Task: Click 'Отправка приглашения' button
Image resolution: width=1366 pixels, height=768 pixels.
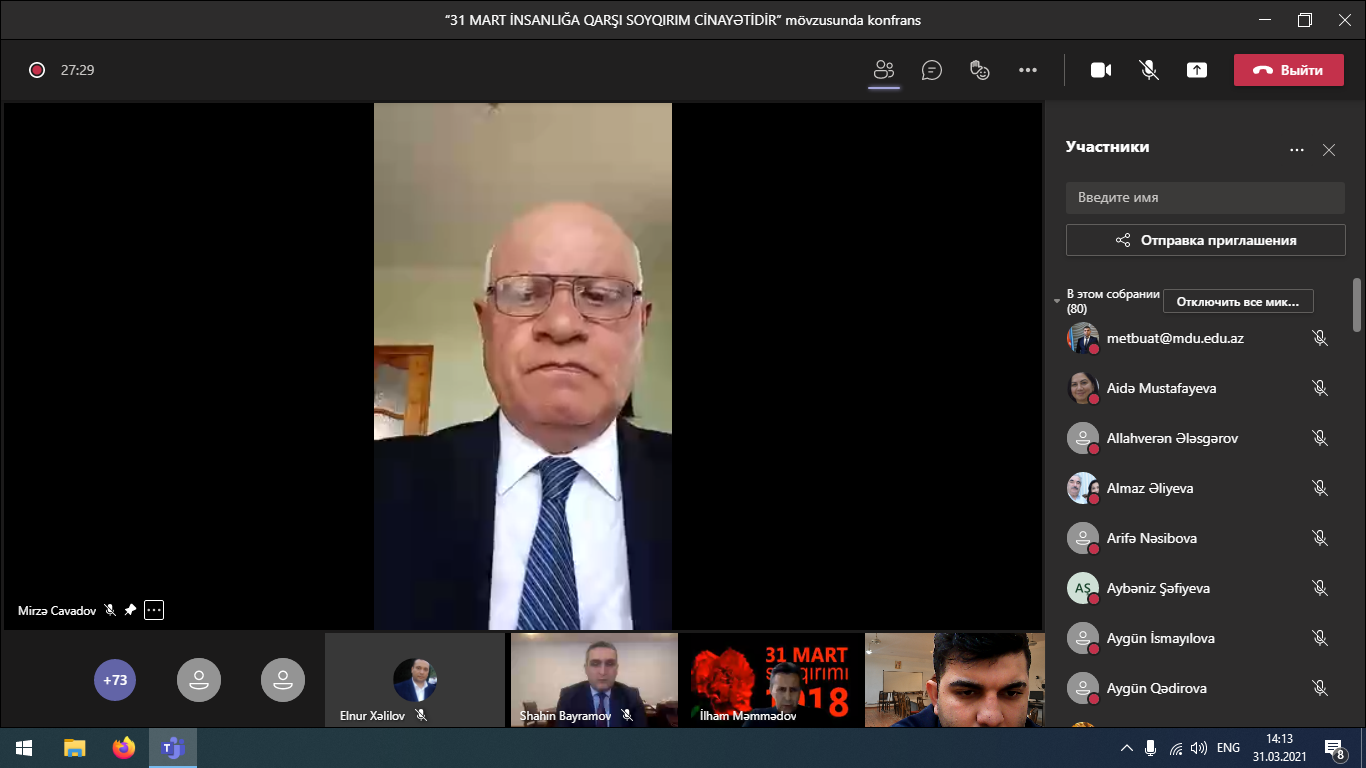Action: (x=1205, y=240)
